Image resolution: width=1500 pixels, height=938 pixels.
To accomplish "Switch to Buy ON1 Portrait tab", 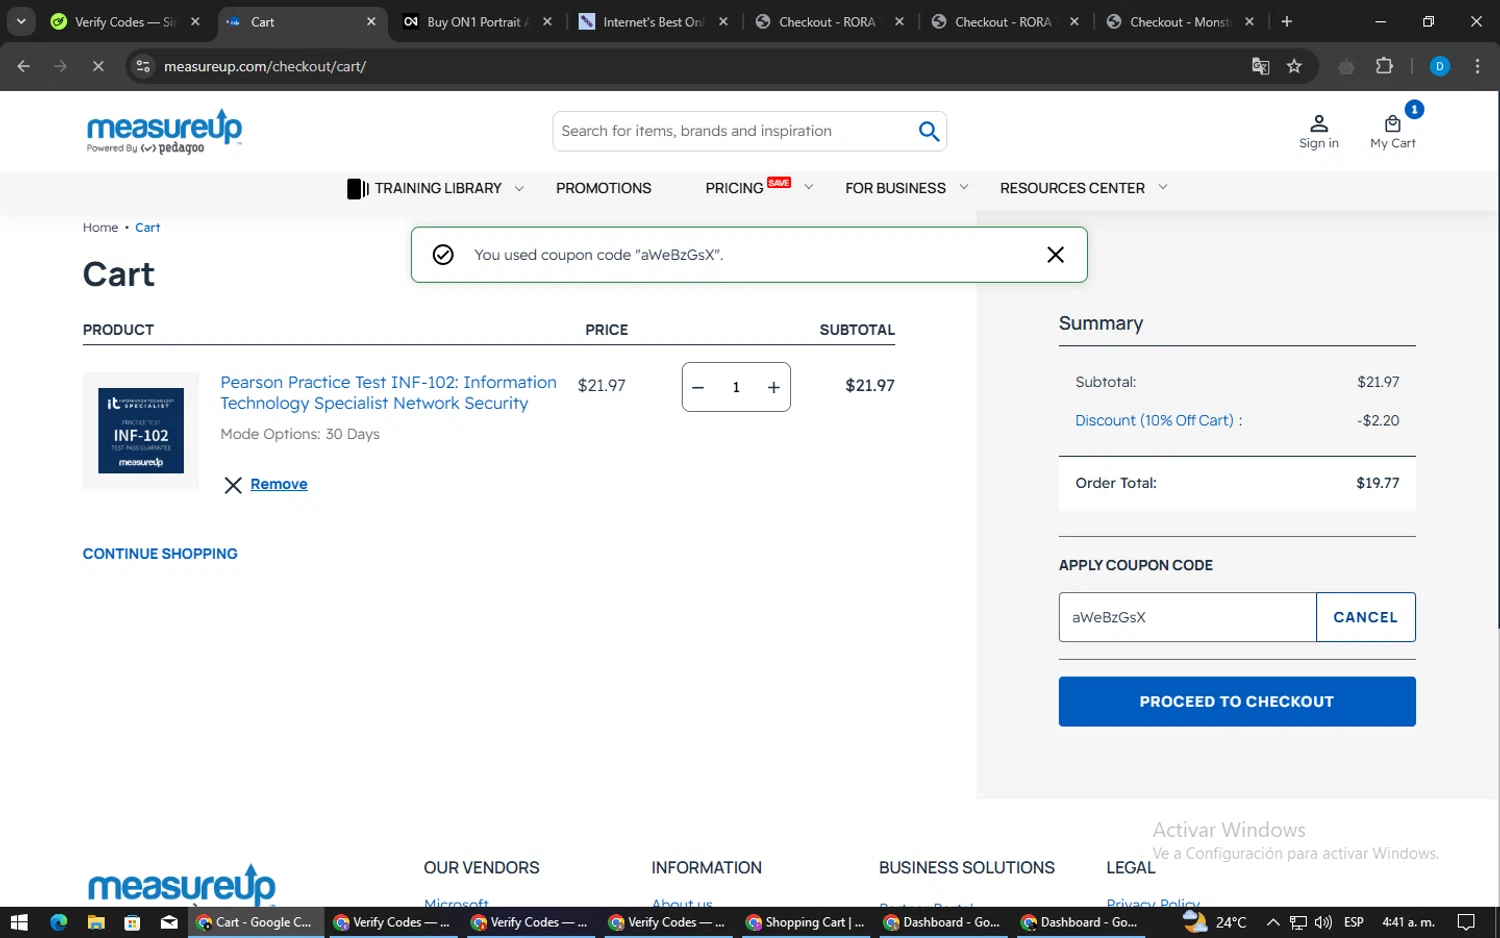I will (x=476, y=22).
